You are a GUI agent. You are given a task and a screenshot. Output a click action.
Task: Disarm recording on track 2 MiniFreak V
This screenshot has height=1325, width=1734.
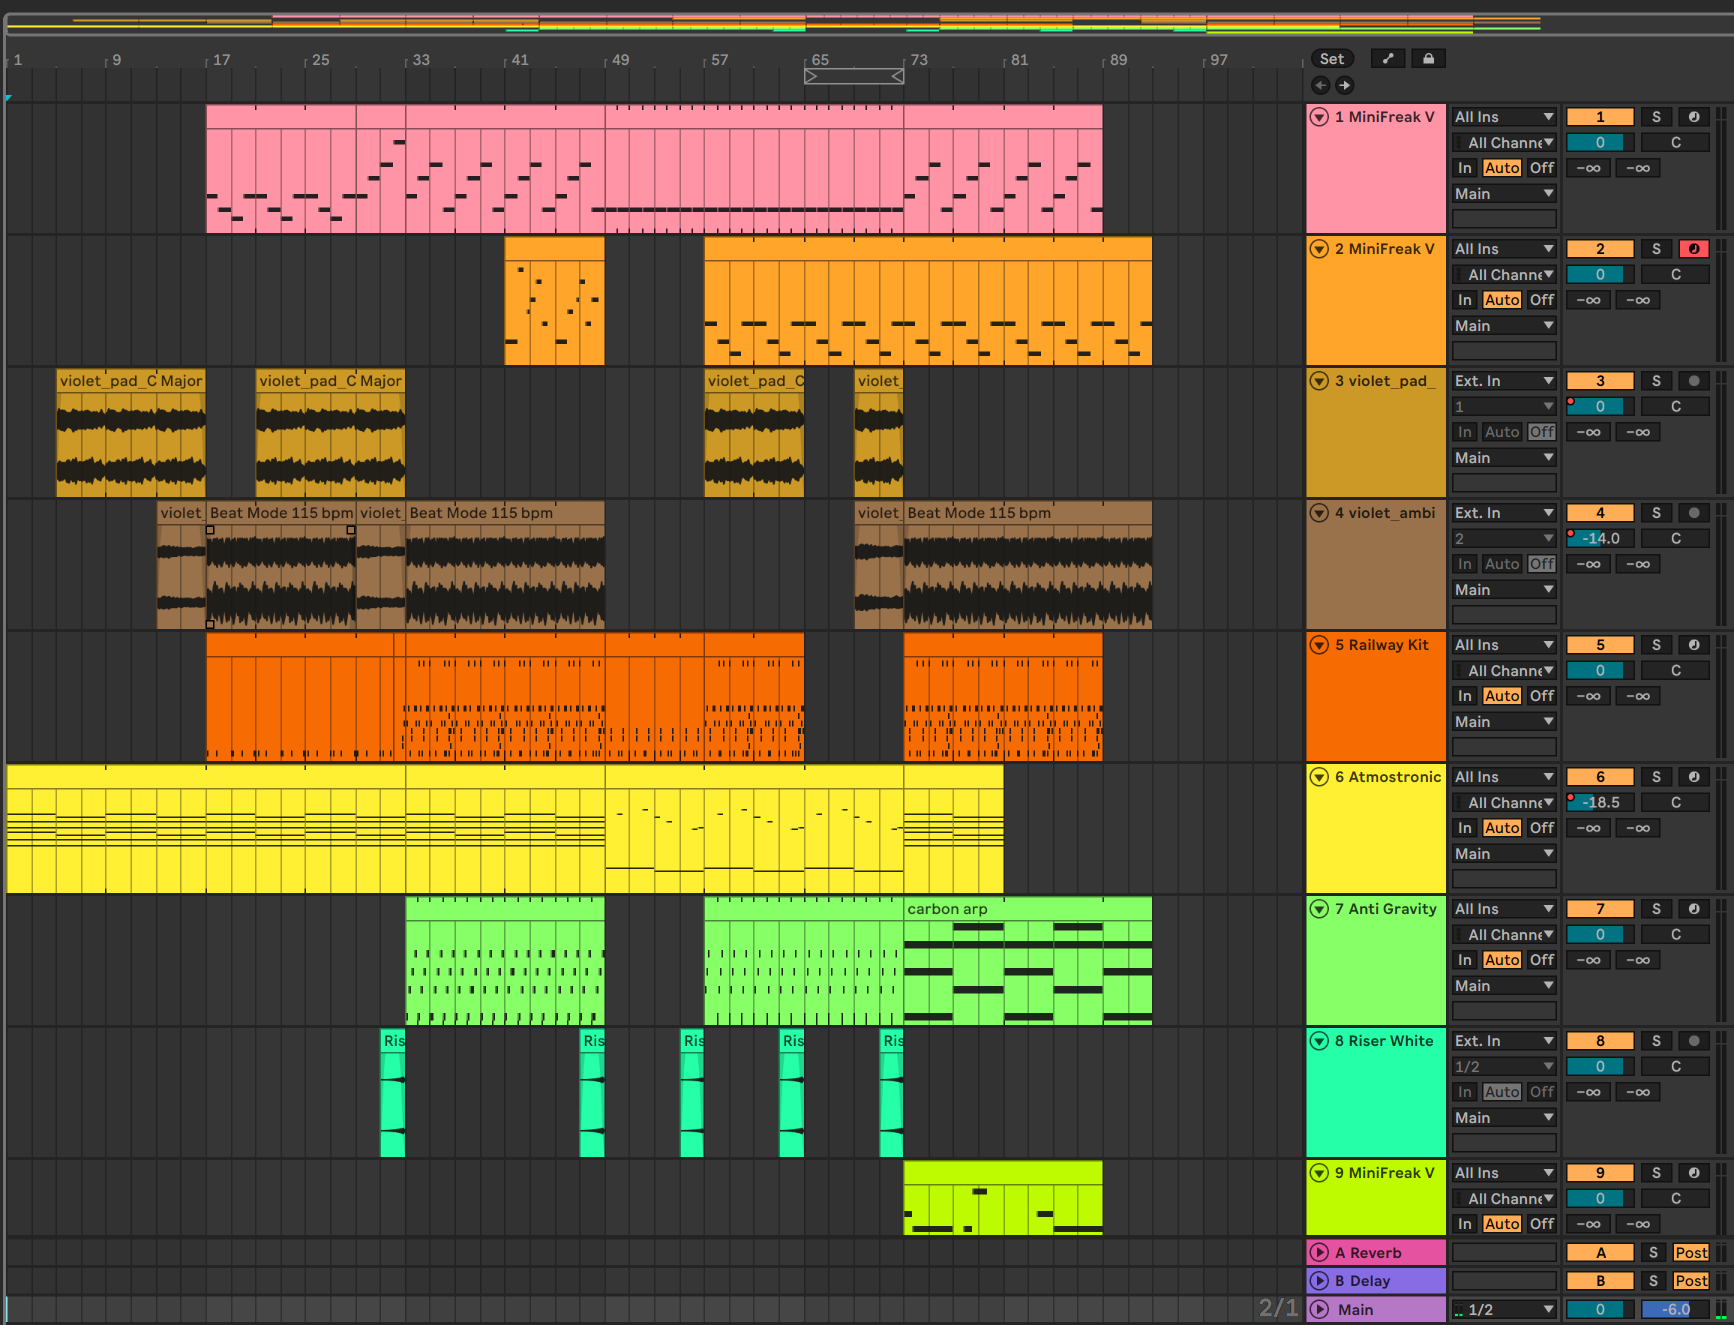click(x=1694, y=249)
